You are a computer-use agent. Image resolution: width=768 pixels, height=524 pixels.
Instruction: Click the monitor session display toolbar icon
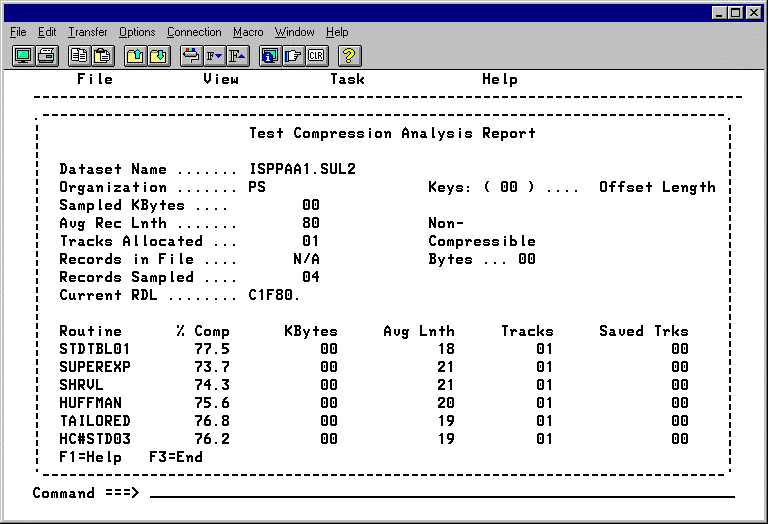pyautogui.click(x=23, y=56)
